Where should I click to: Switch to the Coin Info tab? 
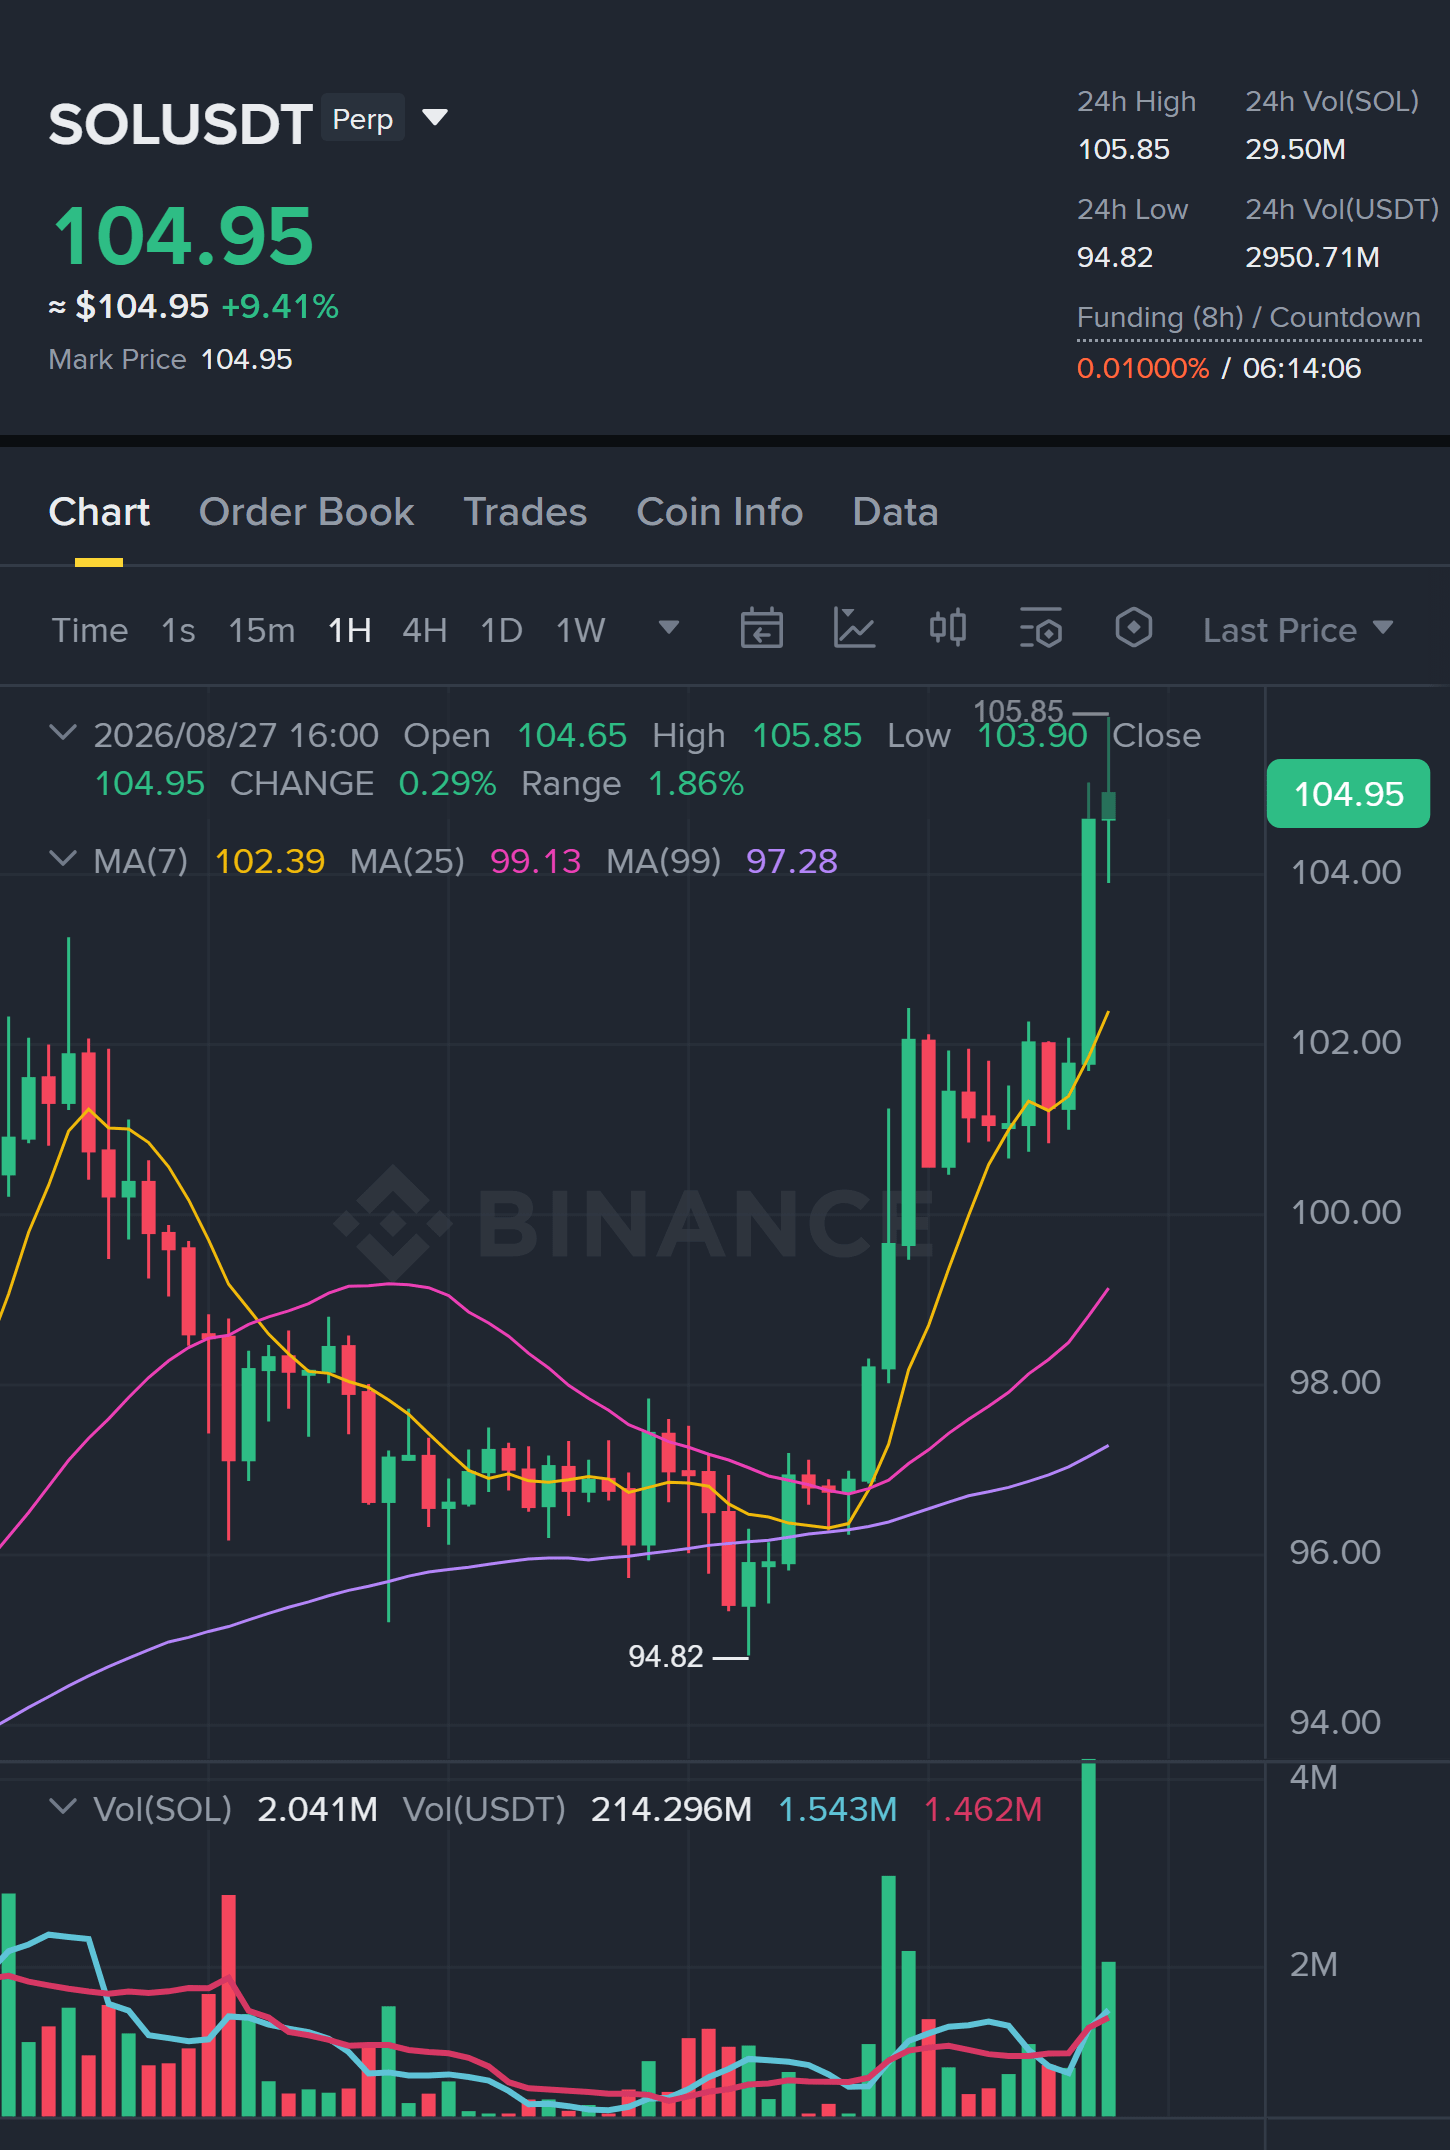(720, 512)
